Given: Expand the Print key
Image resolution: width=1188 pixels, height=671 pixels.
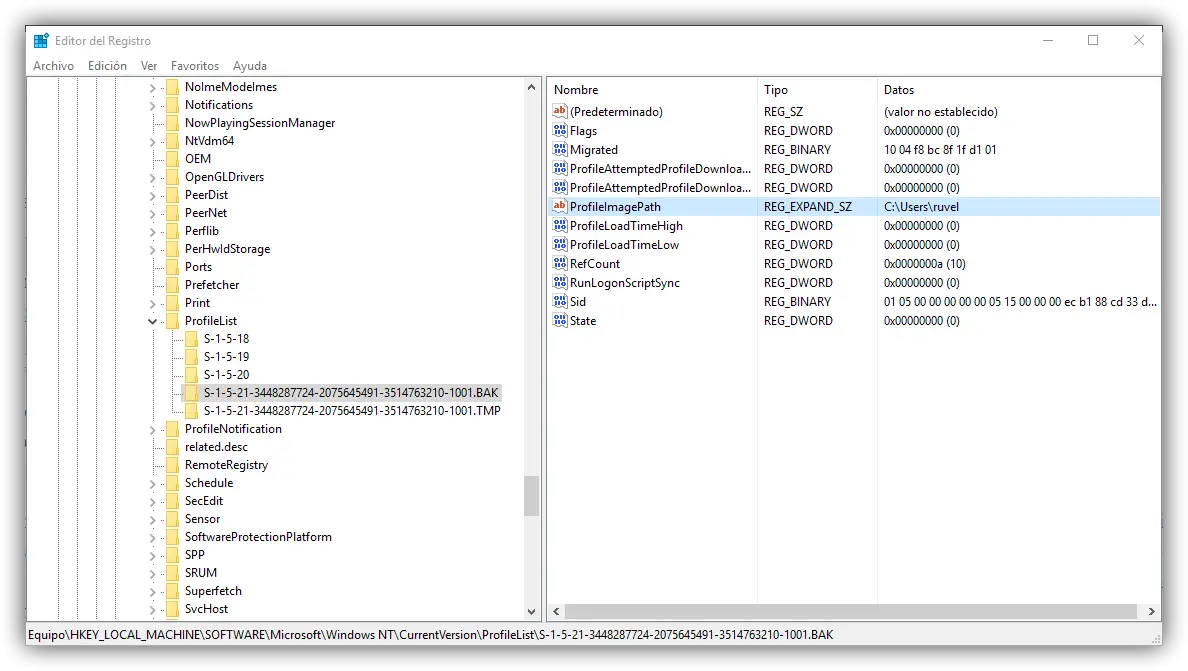Looking at the screenshot, I should 152,304.
